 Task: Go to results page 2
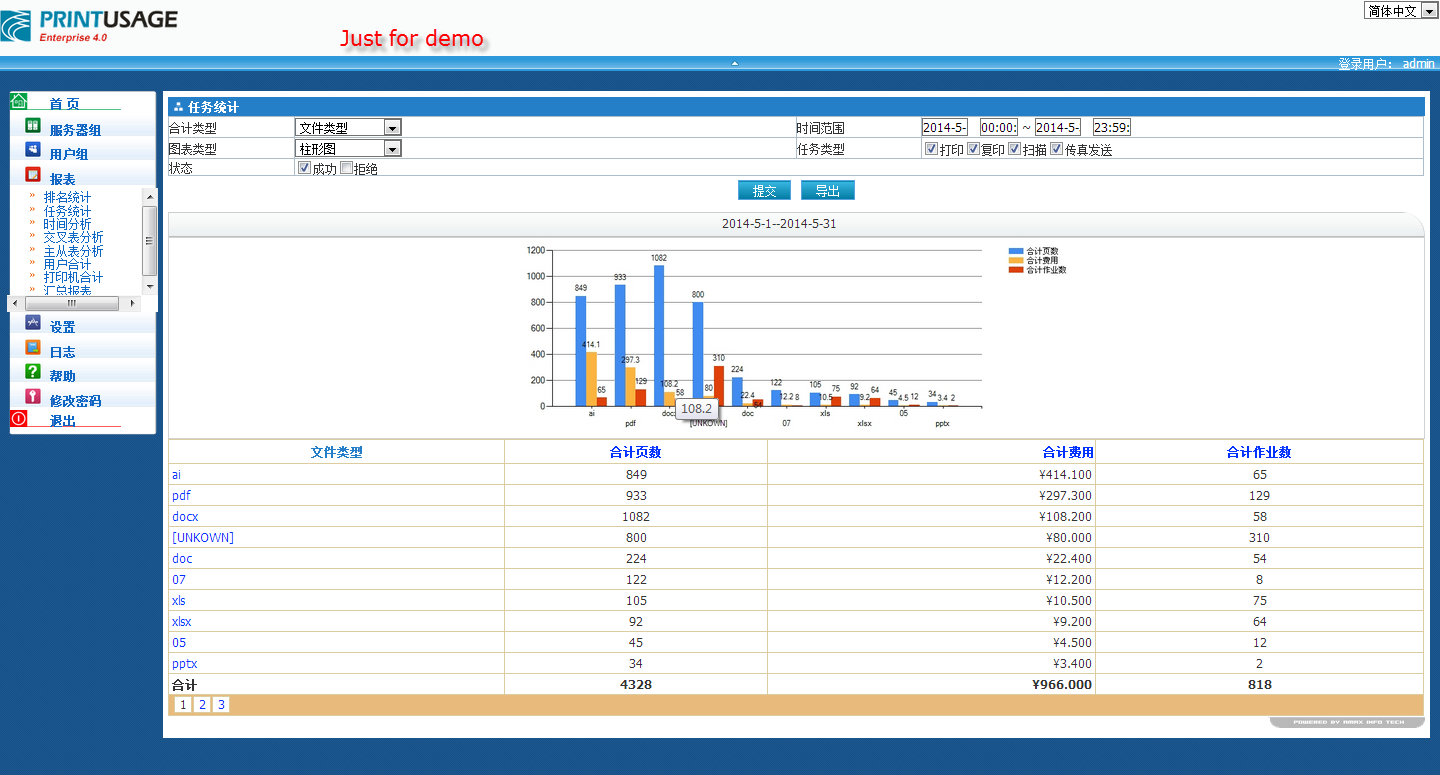coord(202,705)
